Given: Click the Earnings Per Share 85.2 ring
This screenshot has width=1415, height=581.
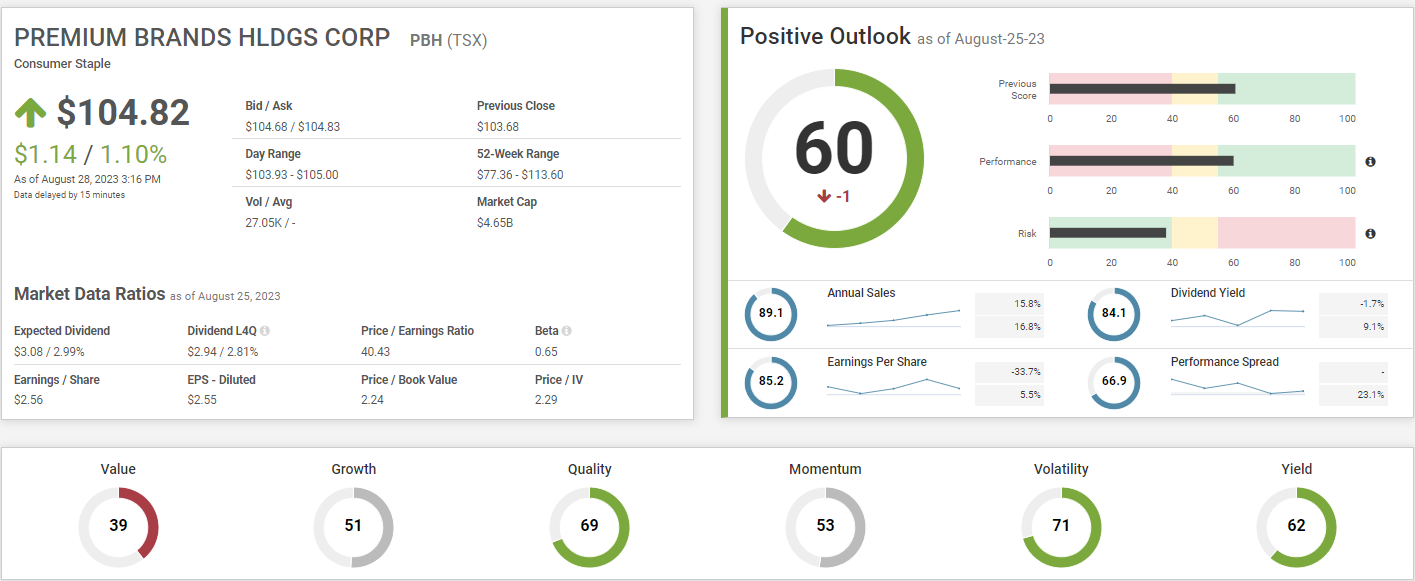Looking at the screenshot, I should click(771, 382).
